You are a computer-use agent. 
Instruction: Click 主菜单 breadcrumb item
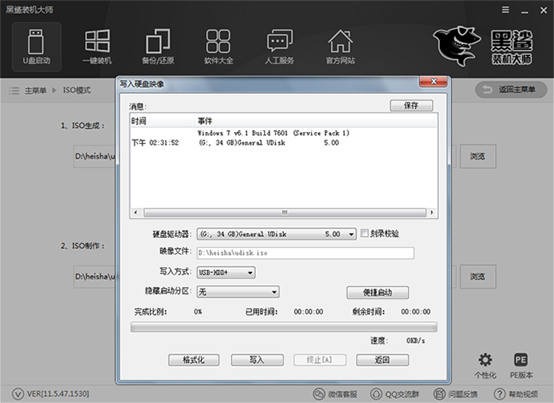pos(35,90)
